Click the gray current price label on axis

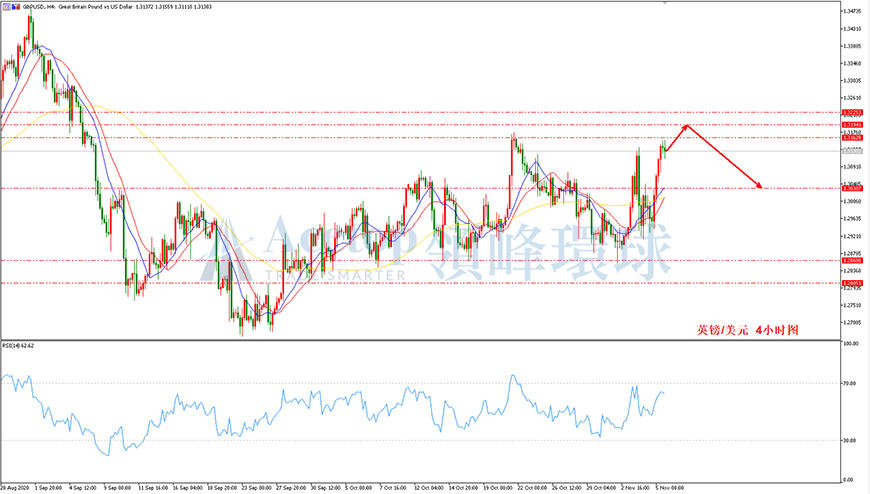[x=852, y=150]
